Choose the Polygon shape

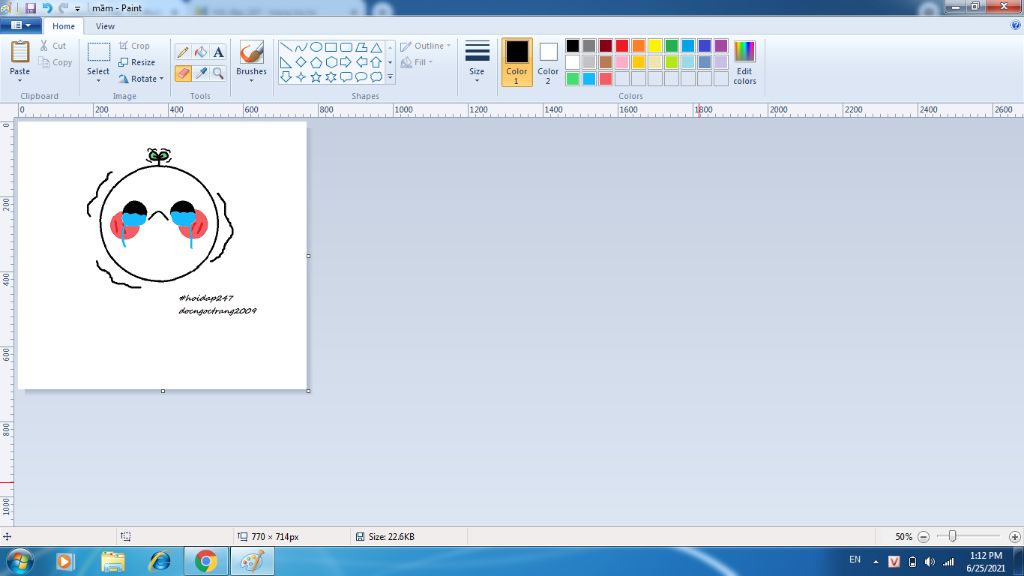pyautogui.click(x=361, y=48)
